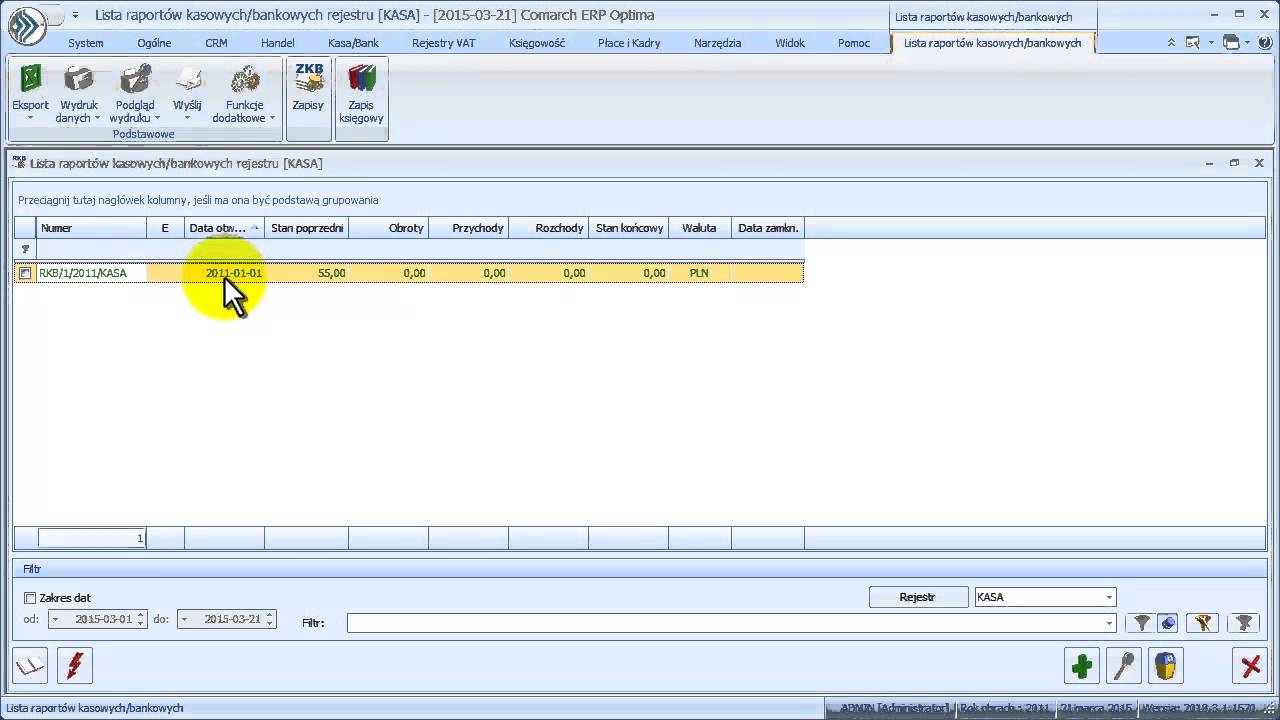
Task: Expand the arrow below Wyślij
Action: 187,118
